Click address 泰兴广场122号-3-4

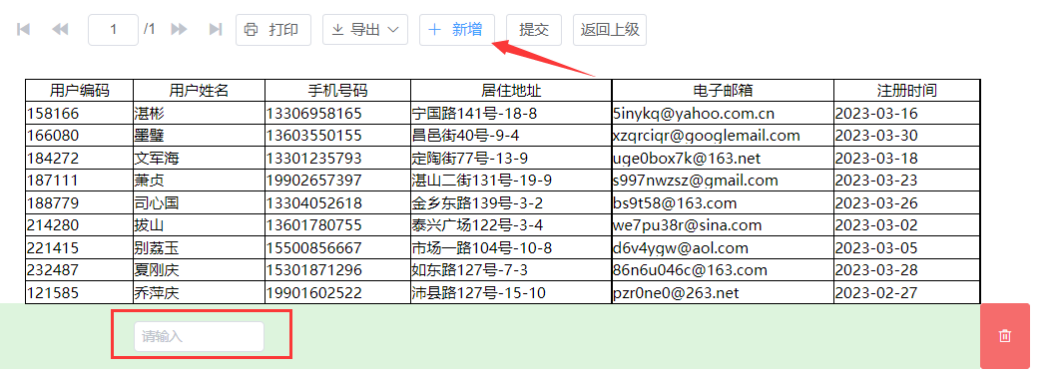tap(511, 225)
